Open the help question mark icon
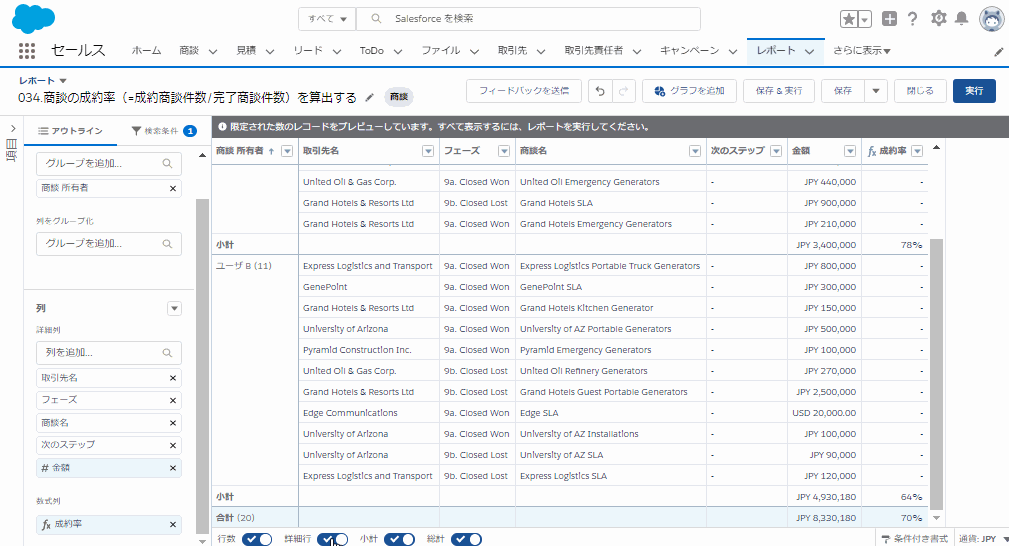The width and height of the screenshot is (1009, 546). tap(912, 19)
